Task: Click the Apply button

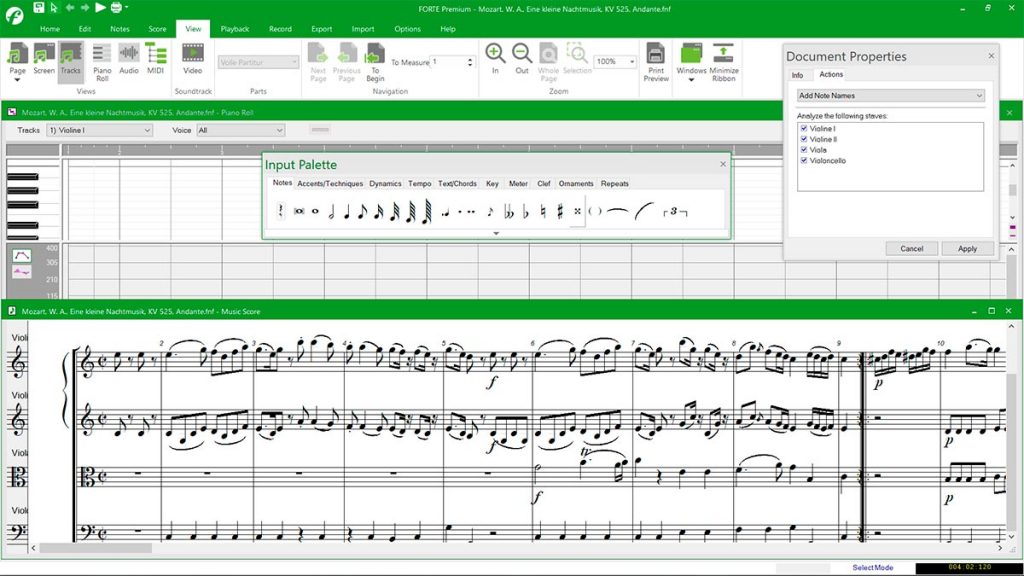Action: [x=967, y=249]
